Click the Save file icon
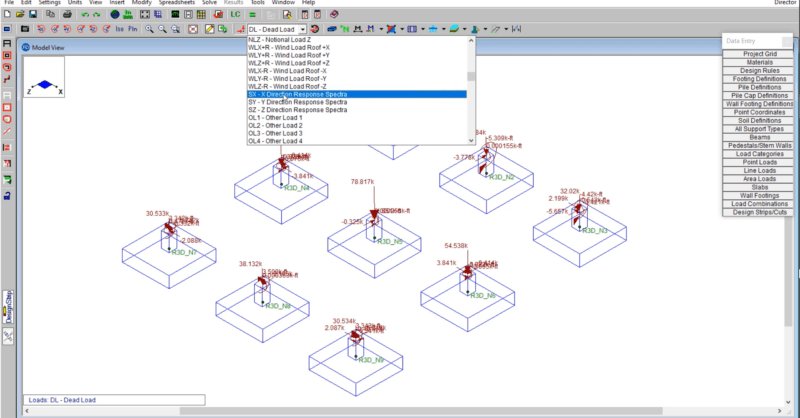This screenshot has height=418, width=800. (x=31, y=15)
